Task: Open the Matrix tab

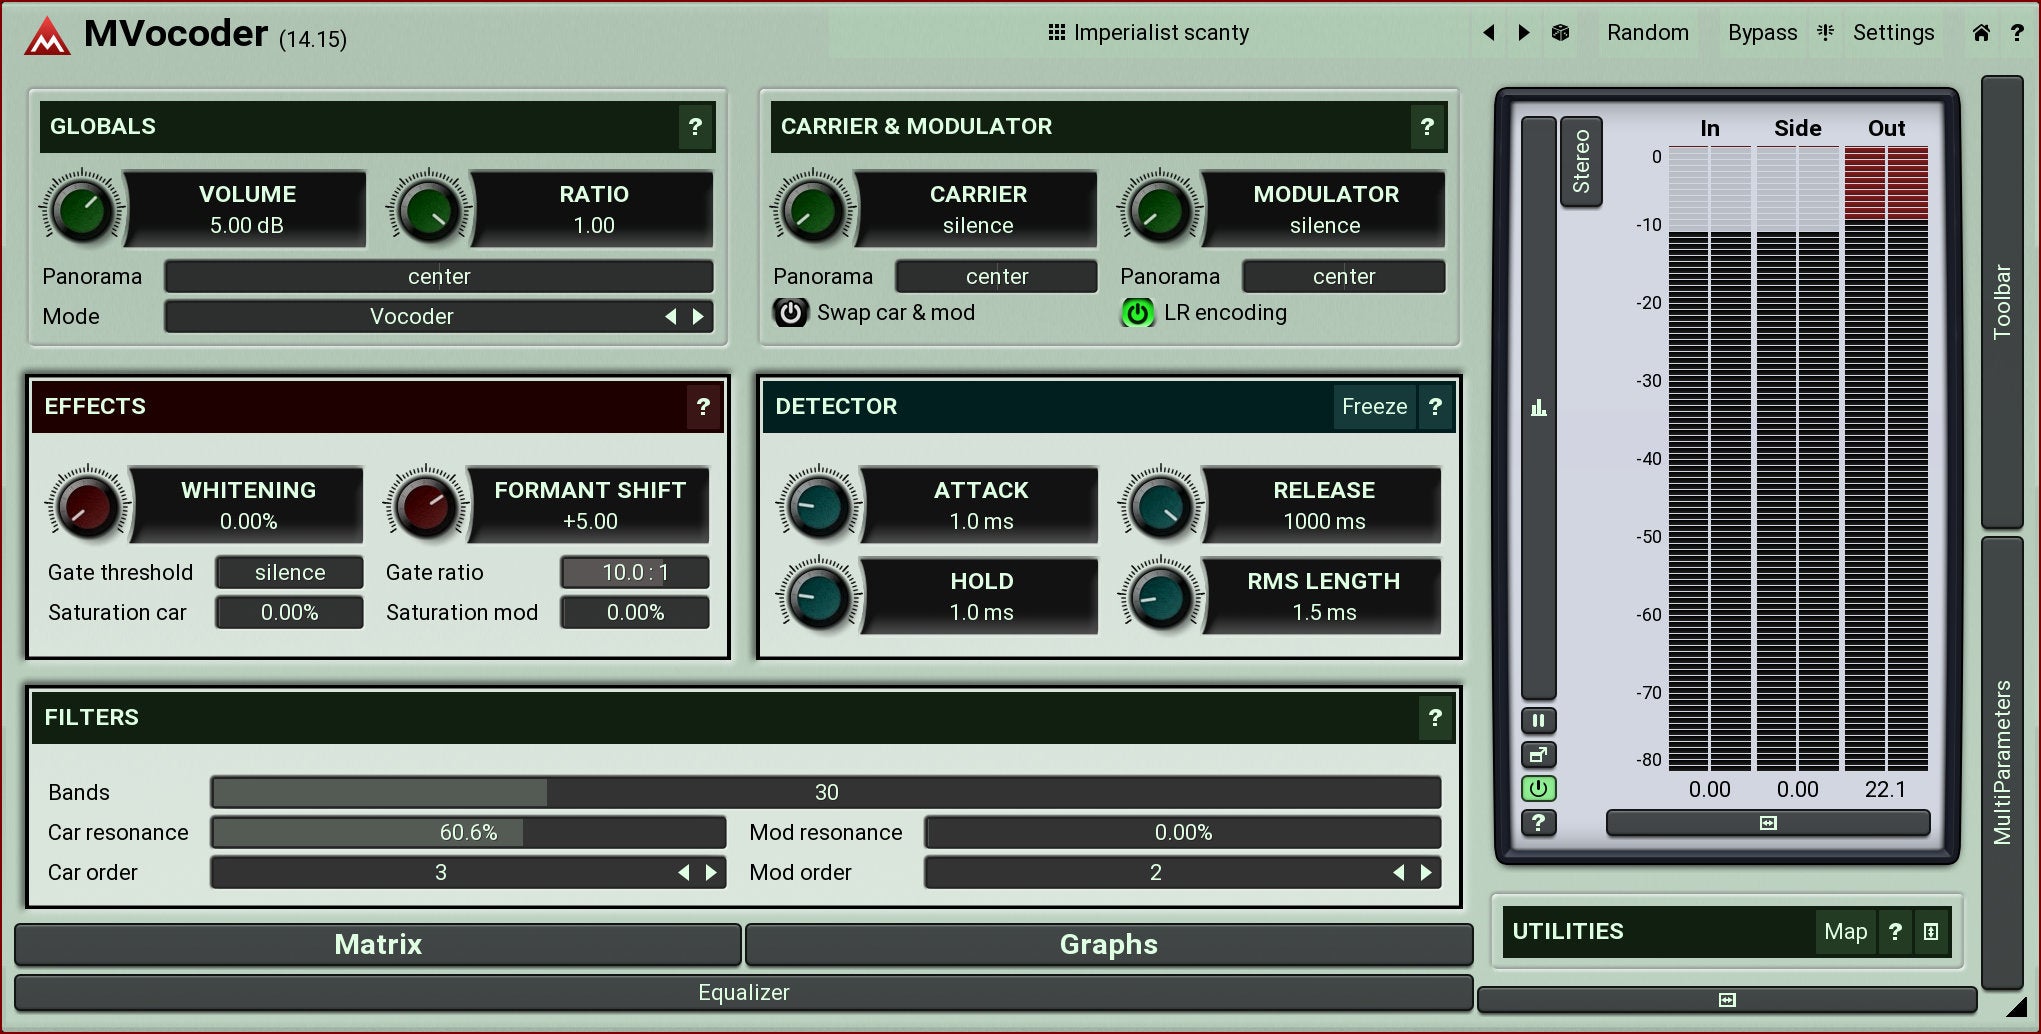Action: tap(378, 945)
